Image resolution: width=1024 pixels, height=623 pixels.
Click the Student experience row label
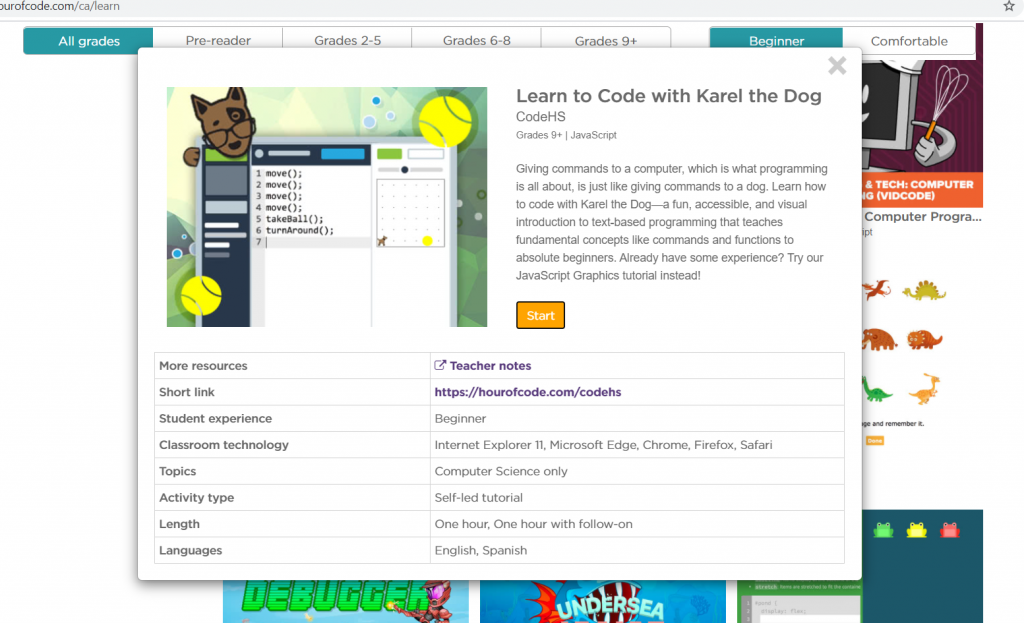pos(216,419)
